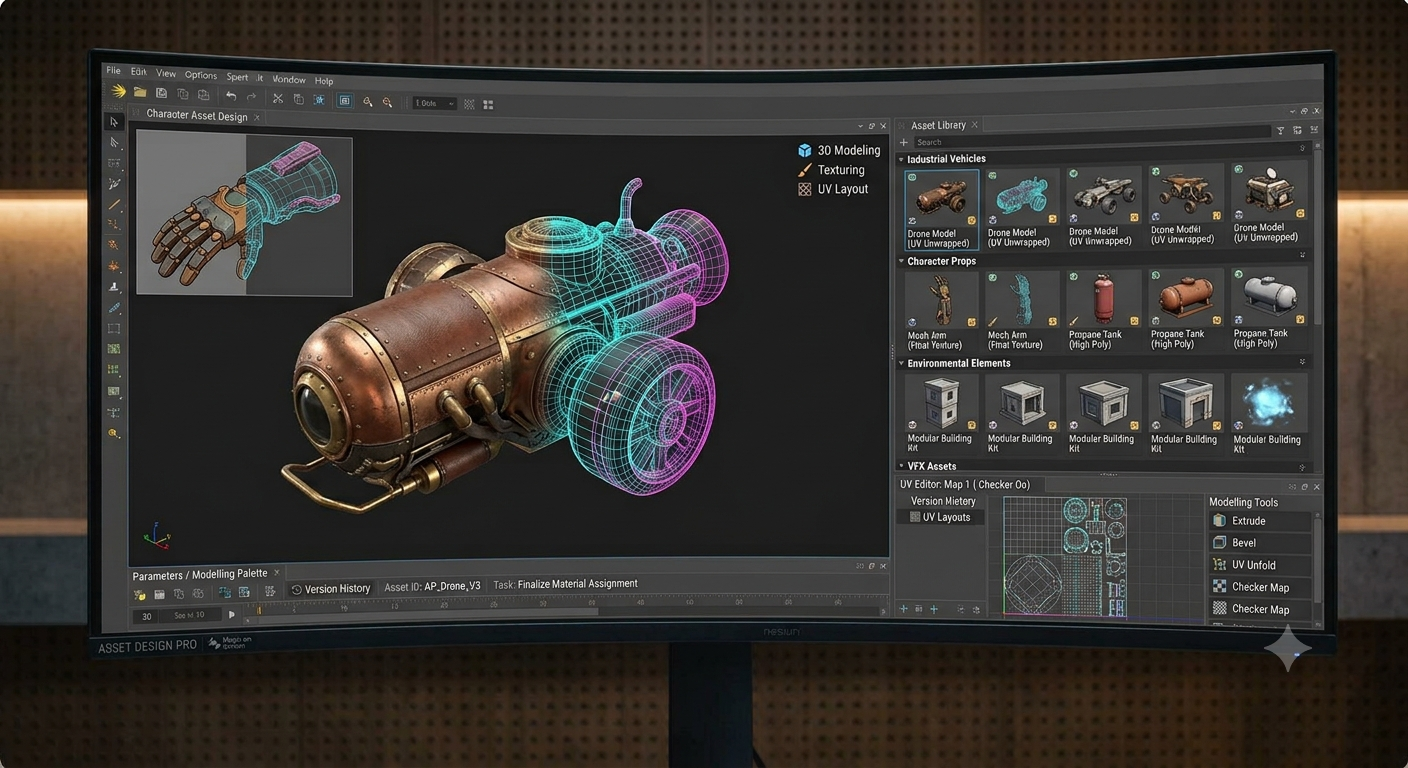Collapse the Industrial Vehicles section

[x=901, y=159]
